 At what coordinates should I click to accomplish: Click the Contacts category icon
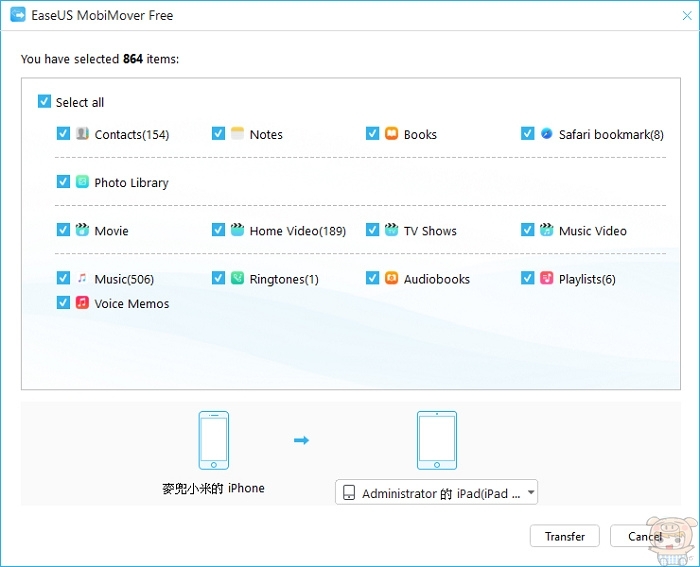(82, 134)
